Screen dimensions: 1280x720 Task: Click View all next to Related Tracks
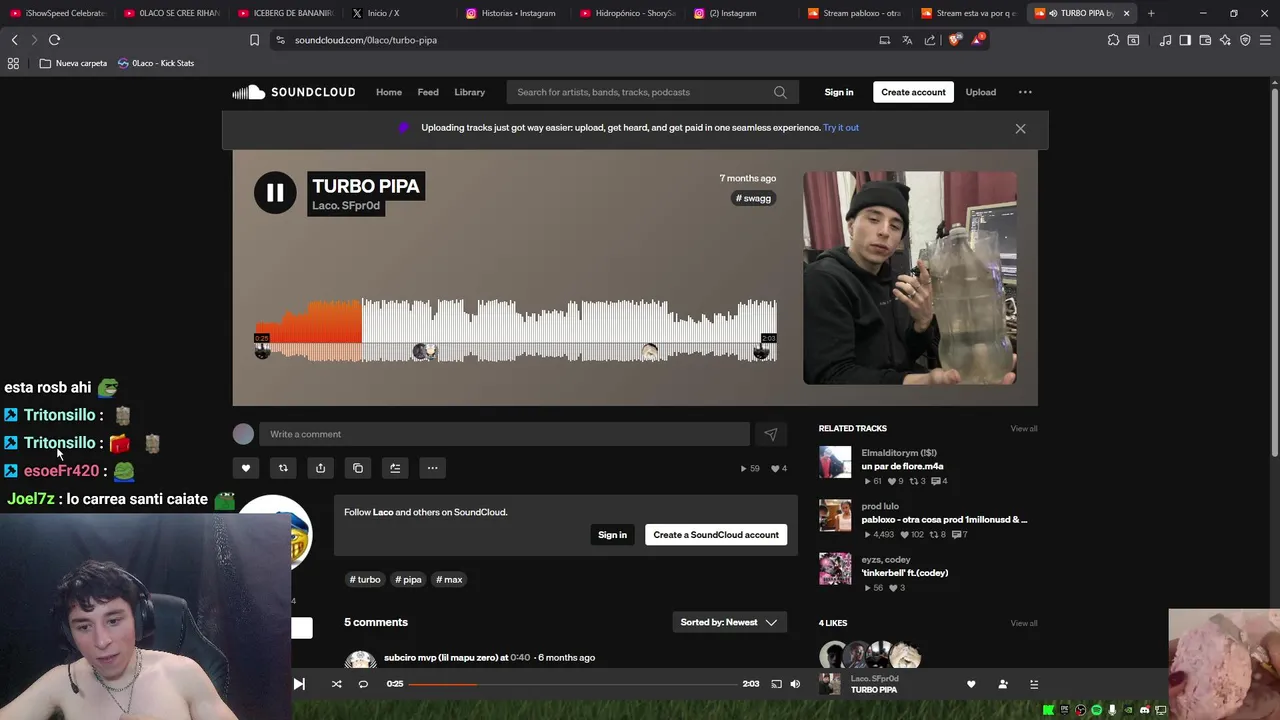pos(1023,429)
